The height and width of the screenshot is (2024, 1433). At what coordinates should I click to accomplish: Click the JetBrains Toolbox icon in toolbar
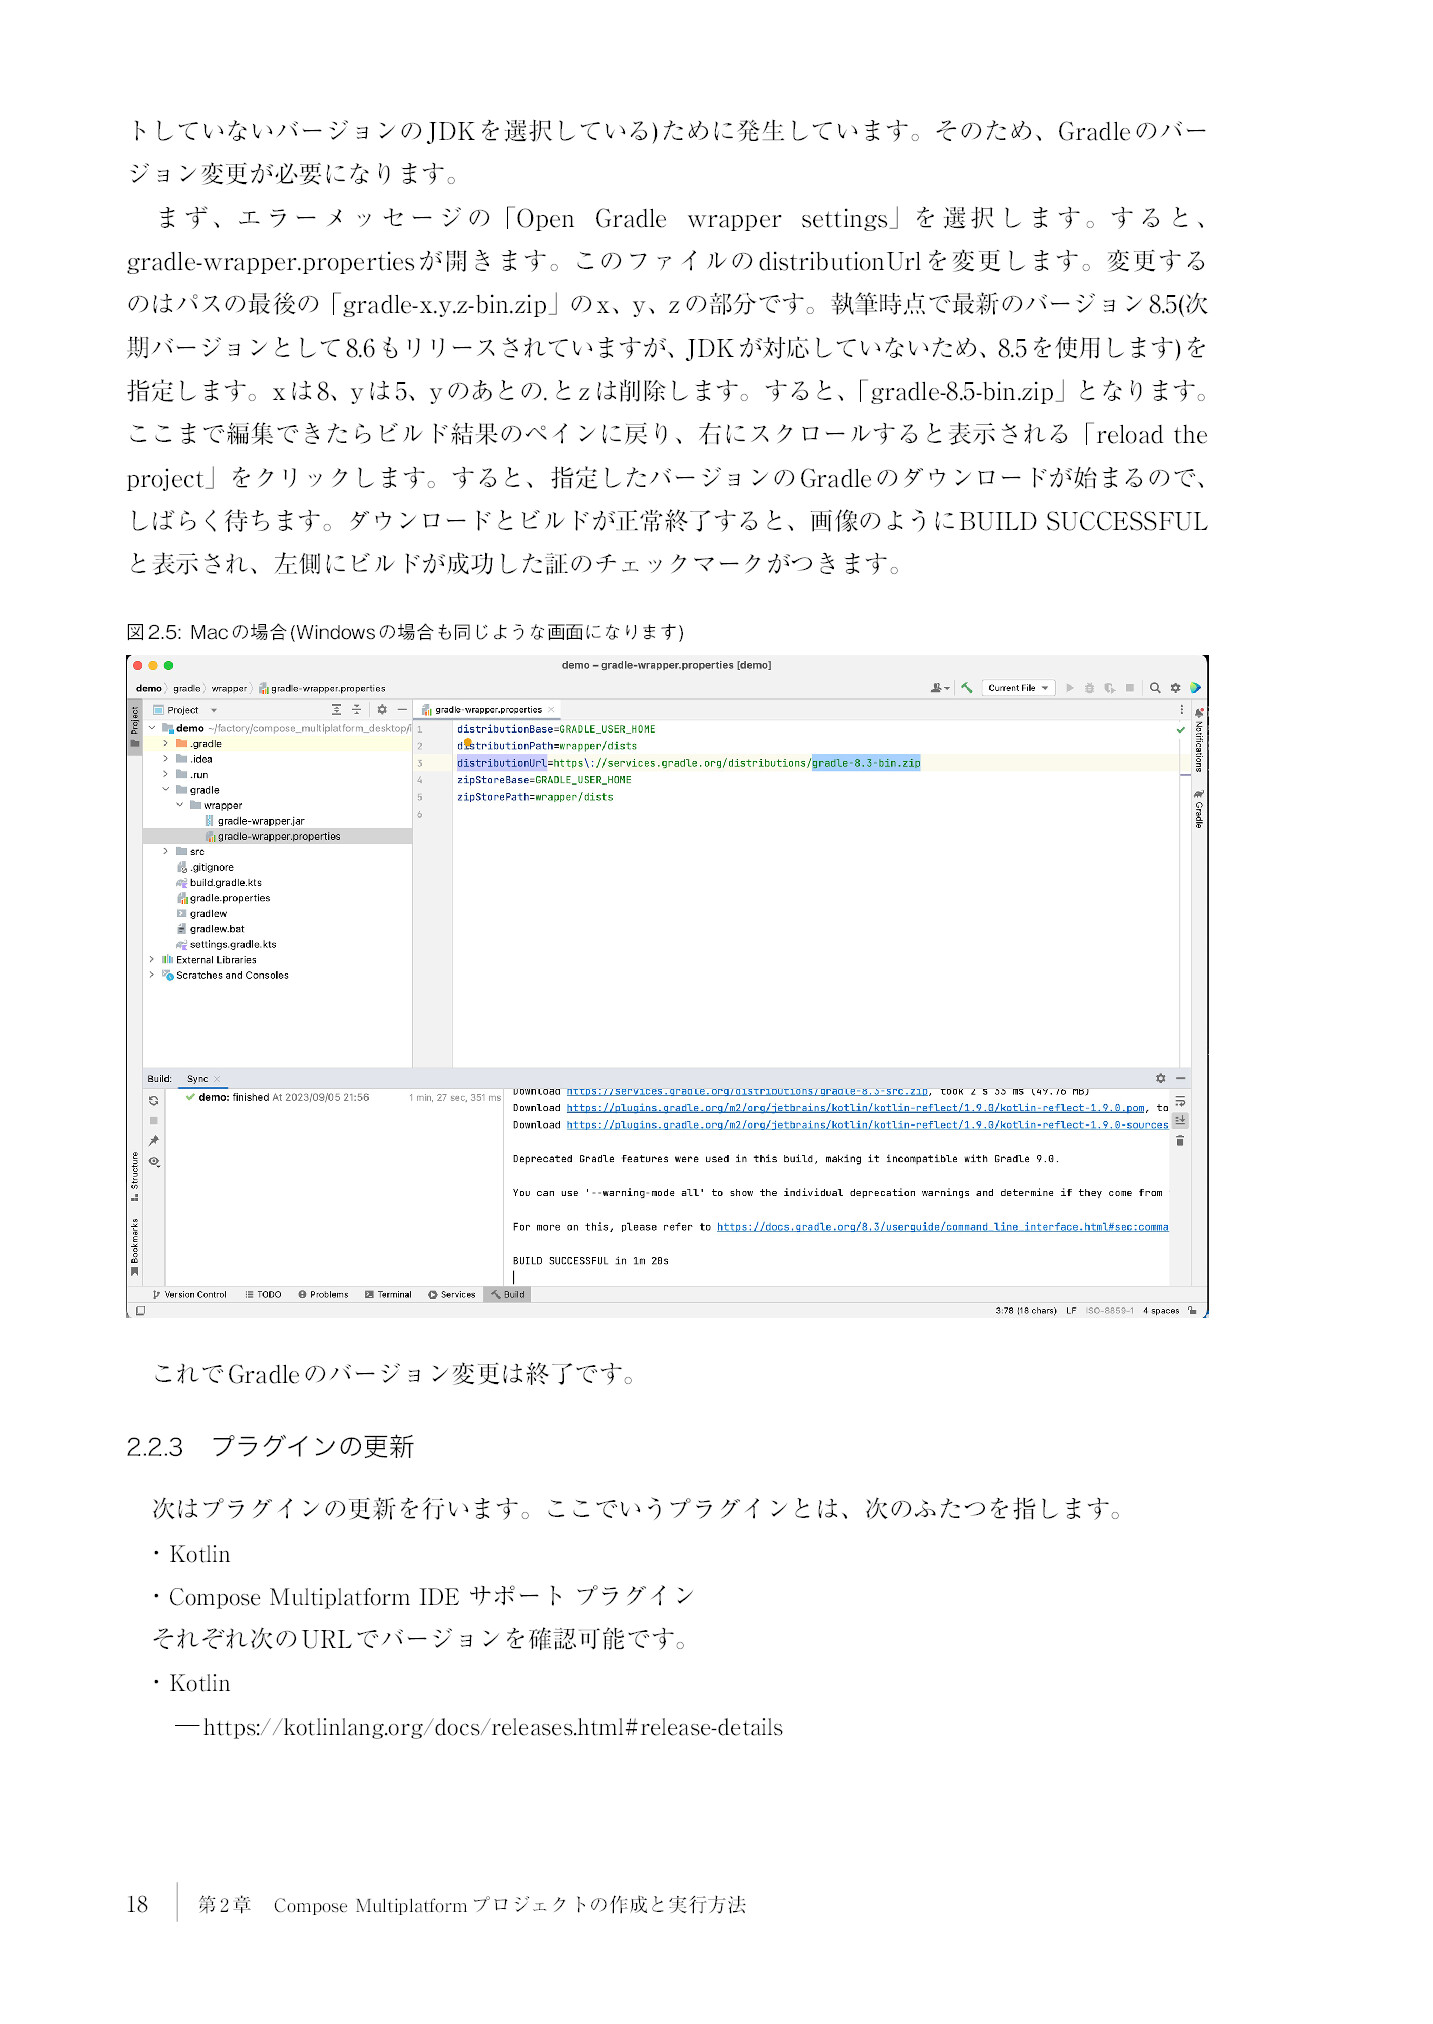click(x=1195, y=688)
